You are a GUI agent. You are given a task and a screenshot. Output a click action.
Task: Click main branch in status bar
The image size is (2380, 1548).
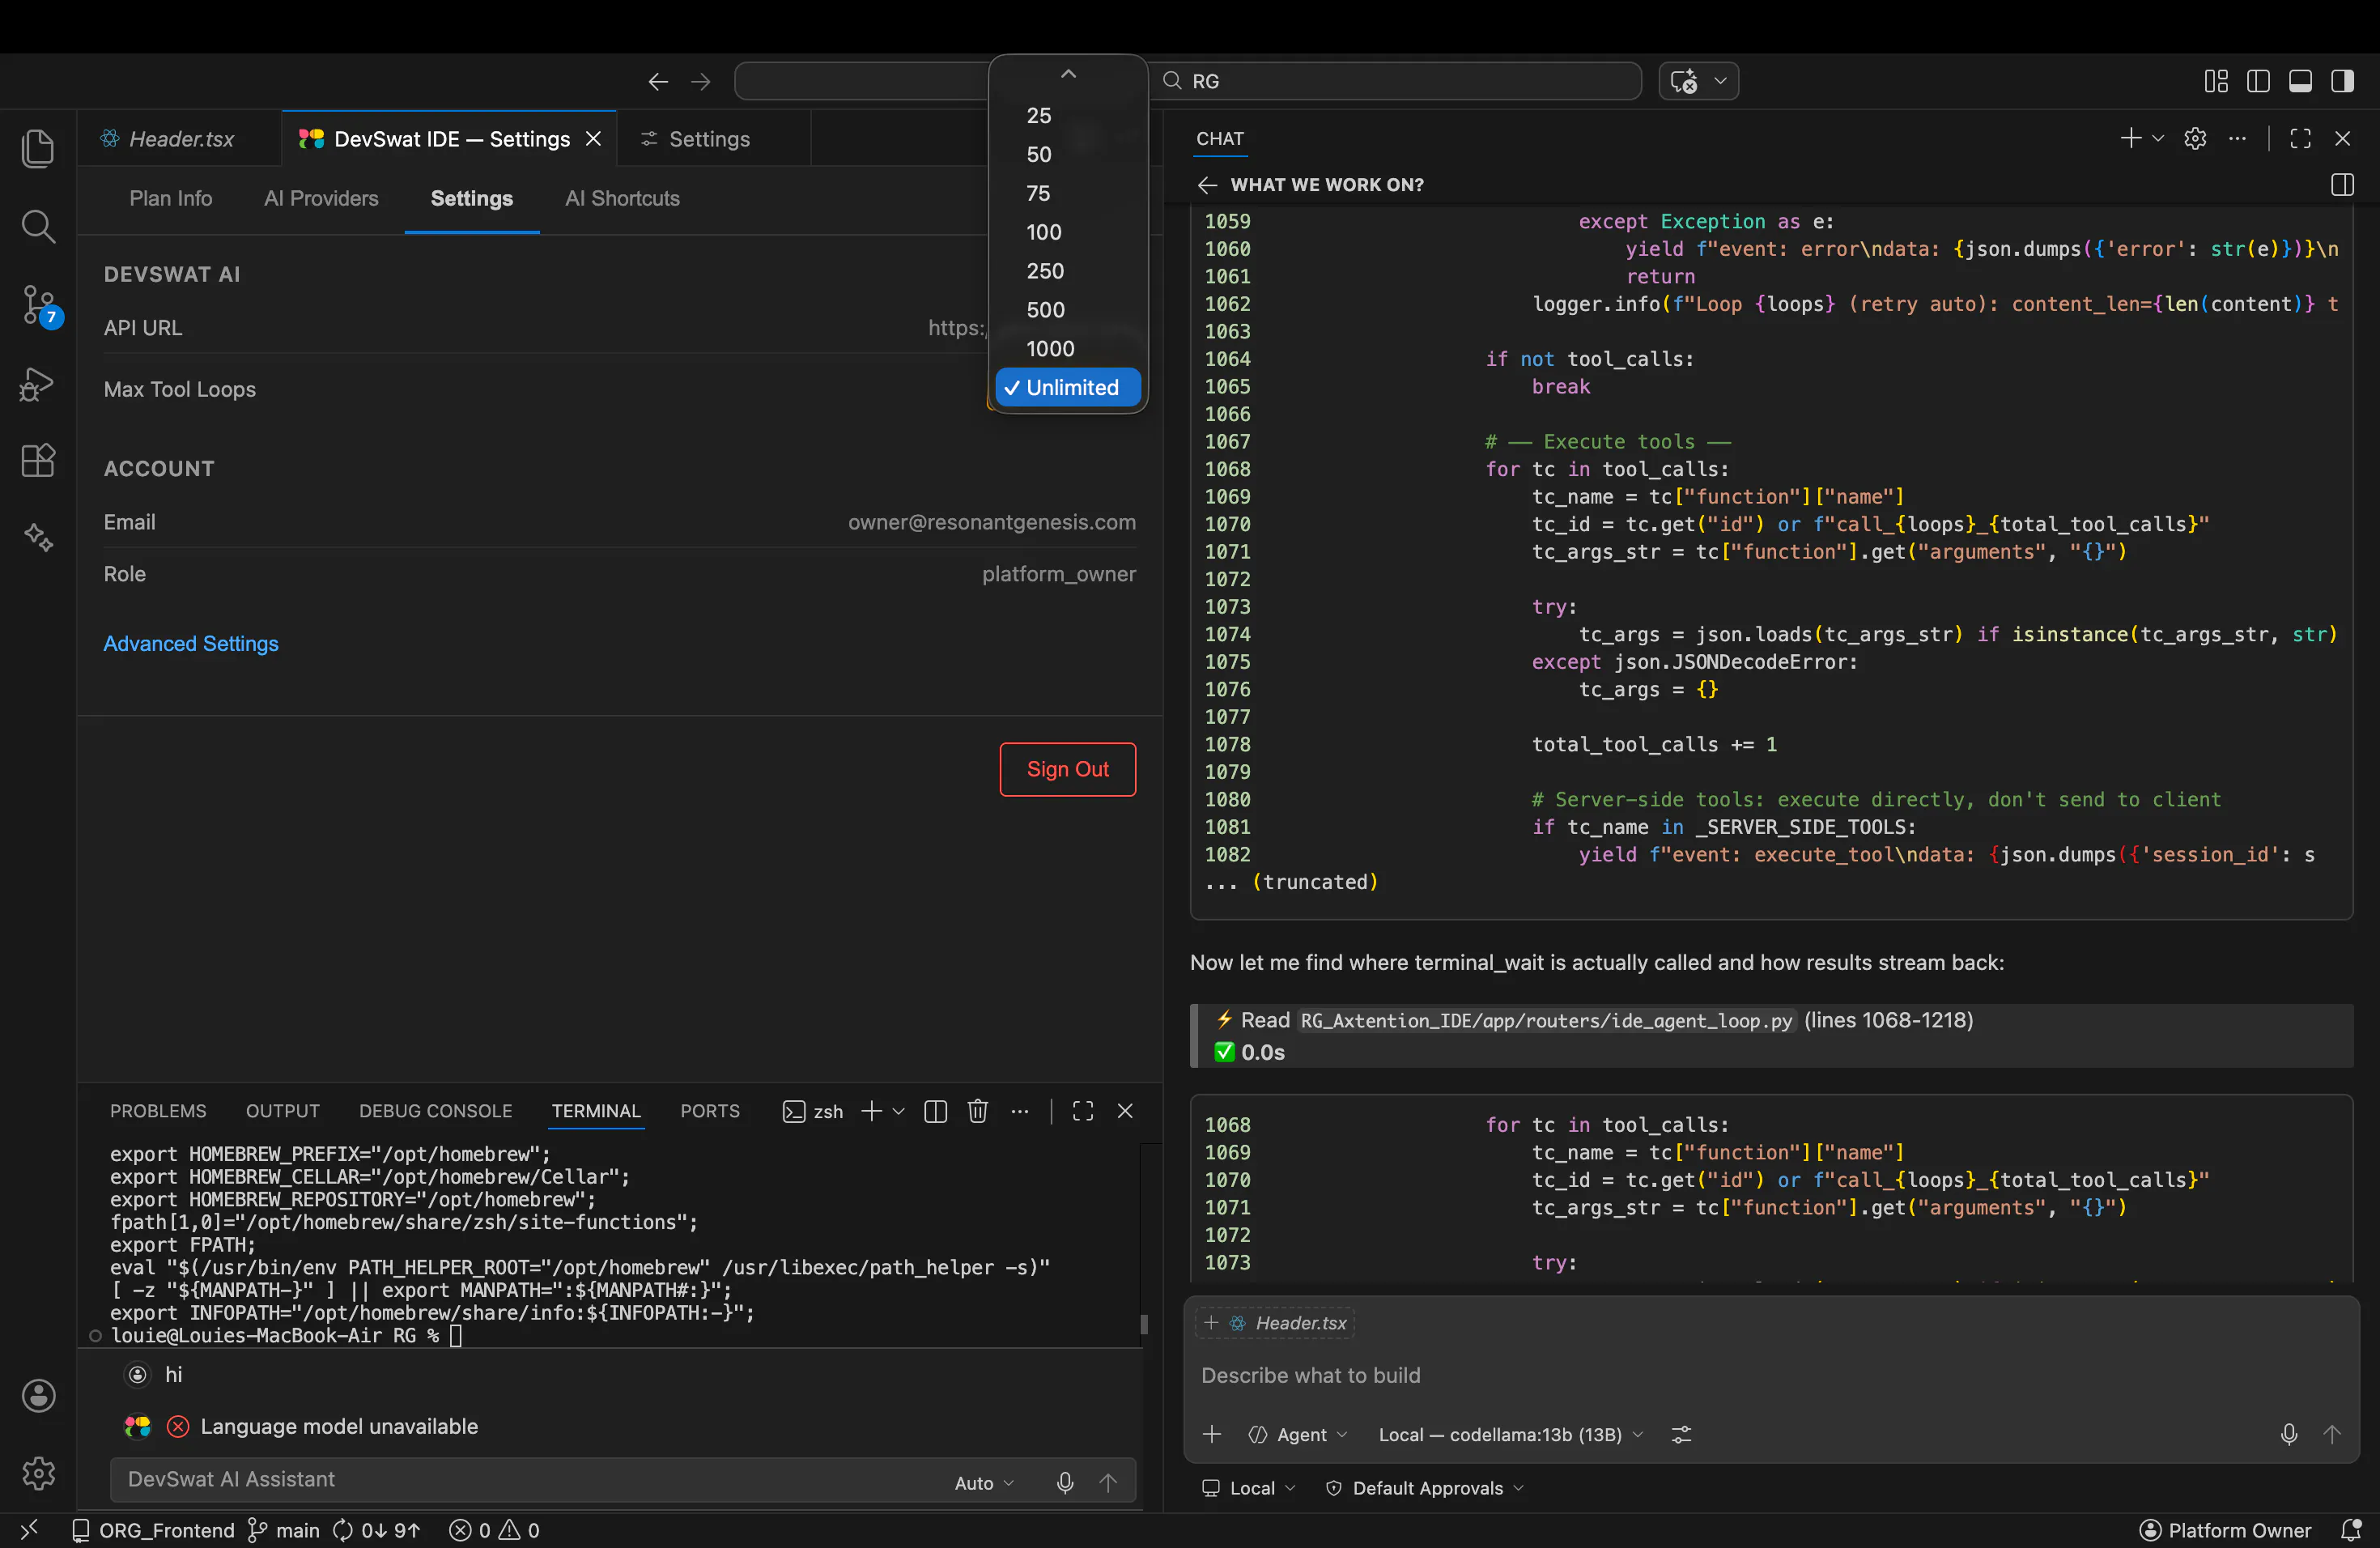283,1530
